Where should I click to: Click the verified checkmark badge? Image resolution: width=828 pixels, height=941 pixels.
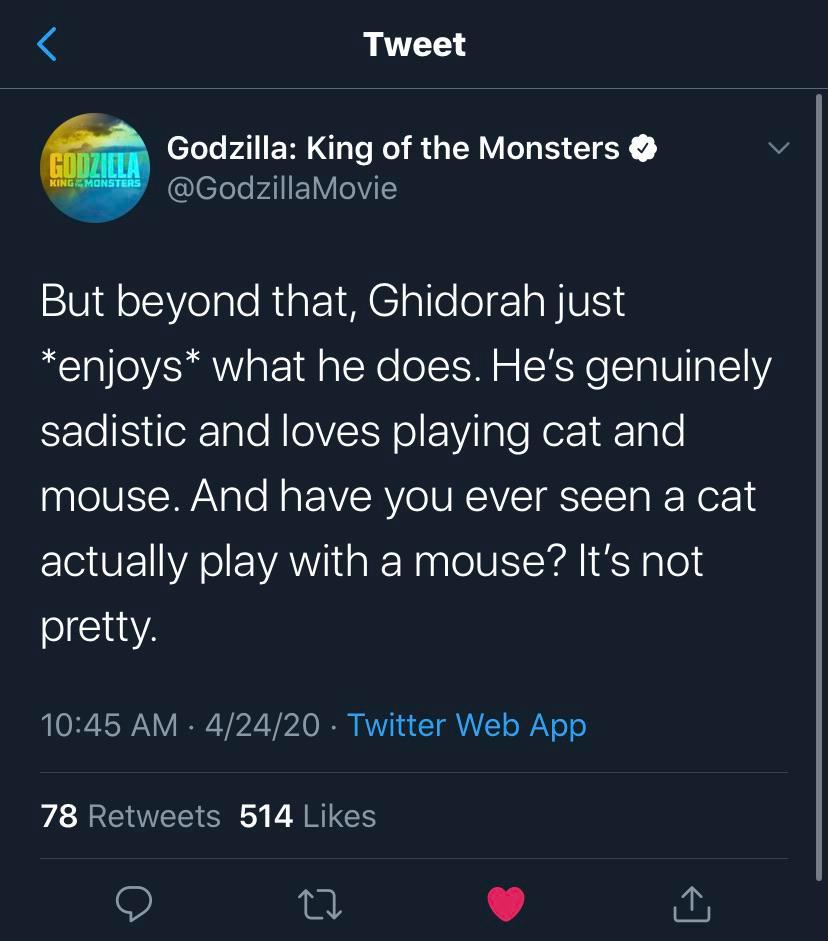[645, 147]
